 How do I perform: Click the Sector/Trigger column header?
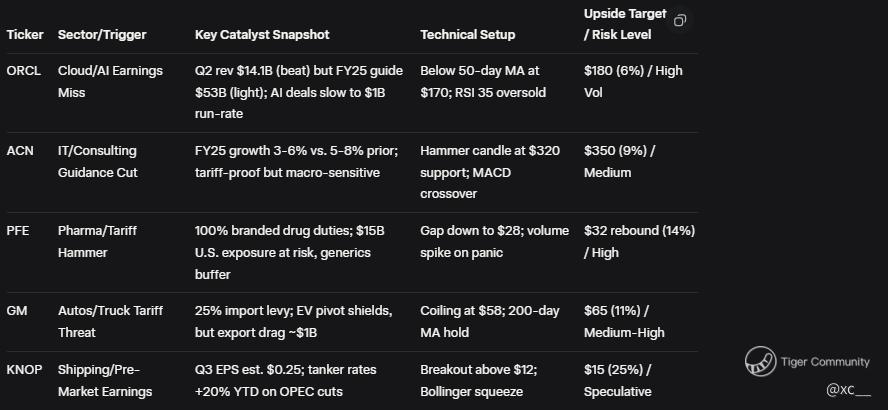(x=102, y=35)
